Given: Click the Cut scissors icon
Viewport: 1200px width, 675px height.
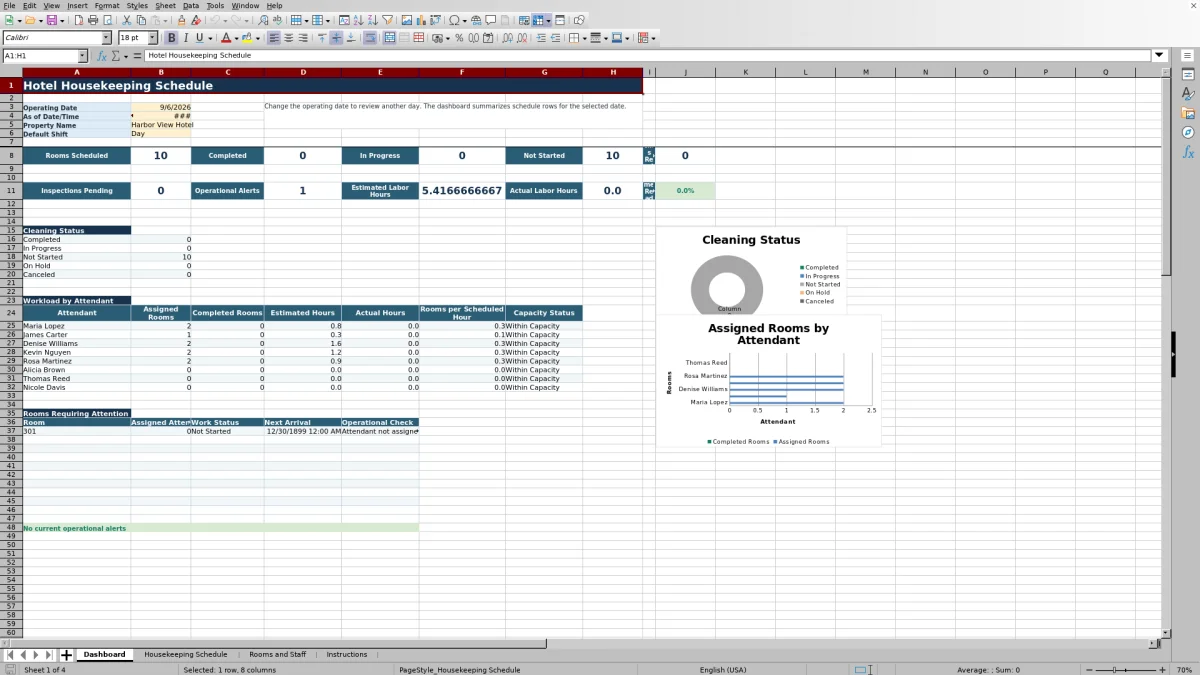Looking at the screenshot, I should pos(127,20).
